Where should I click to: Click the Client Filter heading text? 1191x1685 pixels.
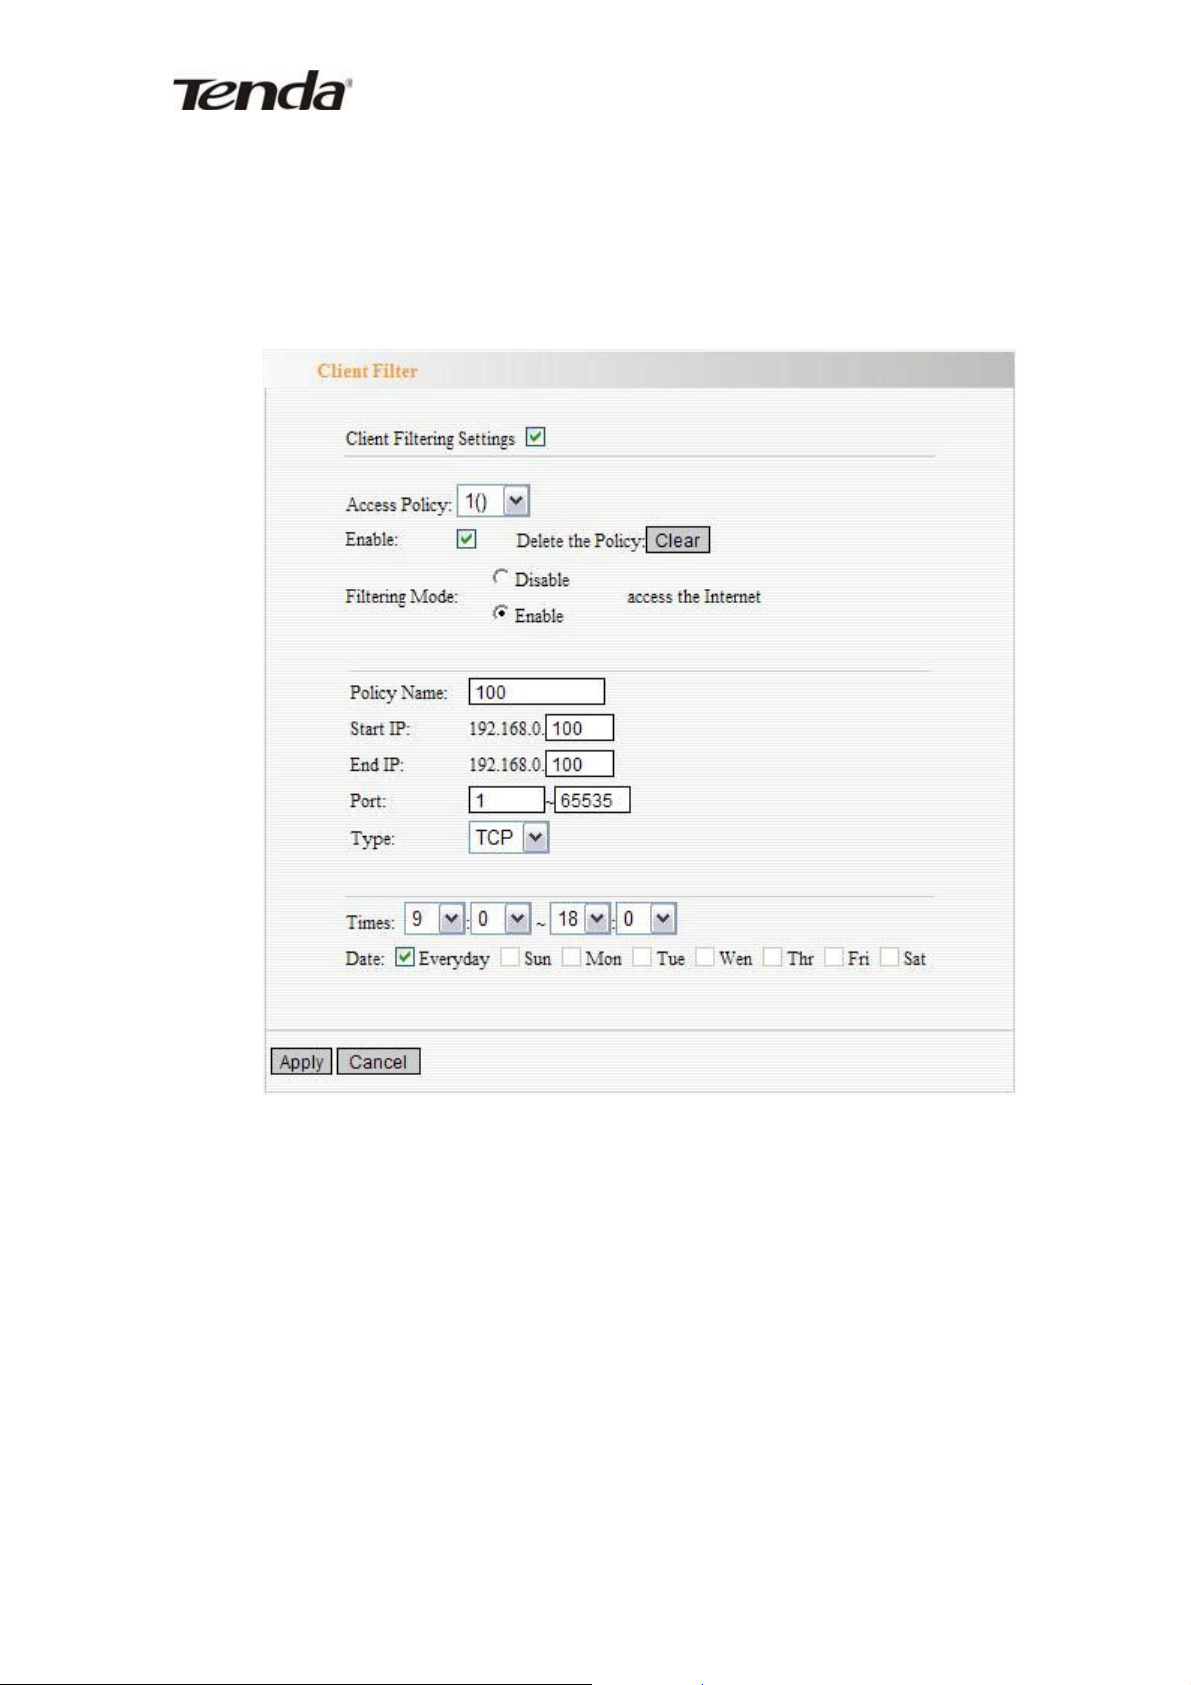367,371
